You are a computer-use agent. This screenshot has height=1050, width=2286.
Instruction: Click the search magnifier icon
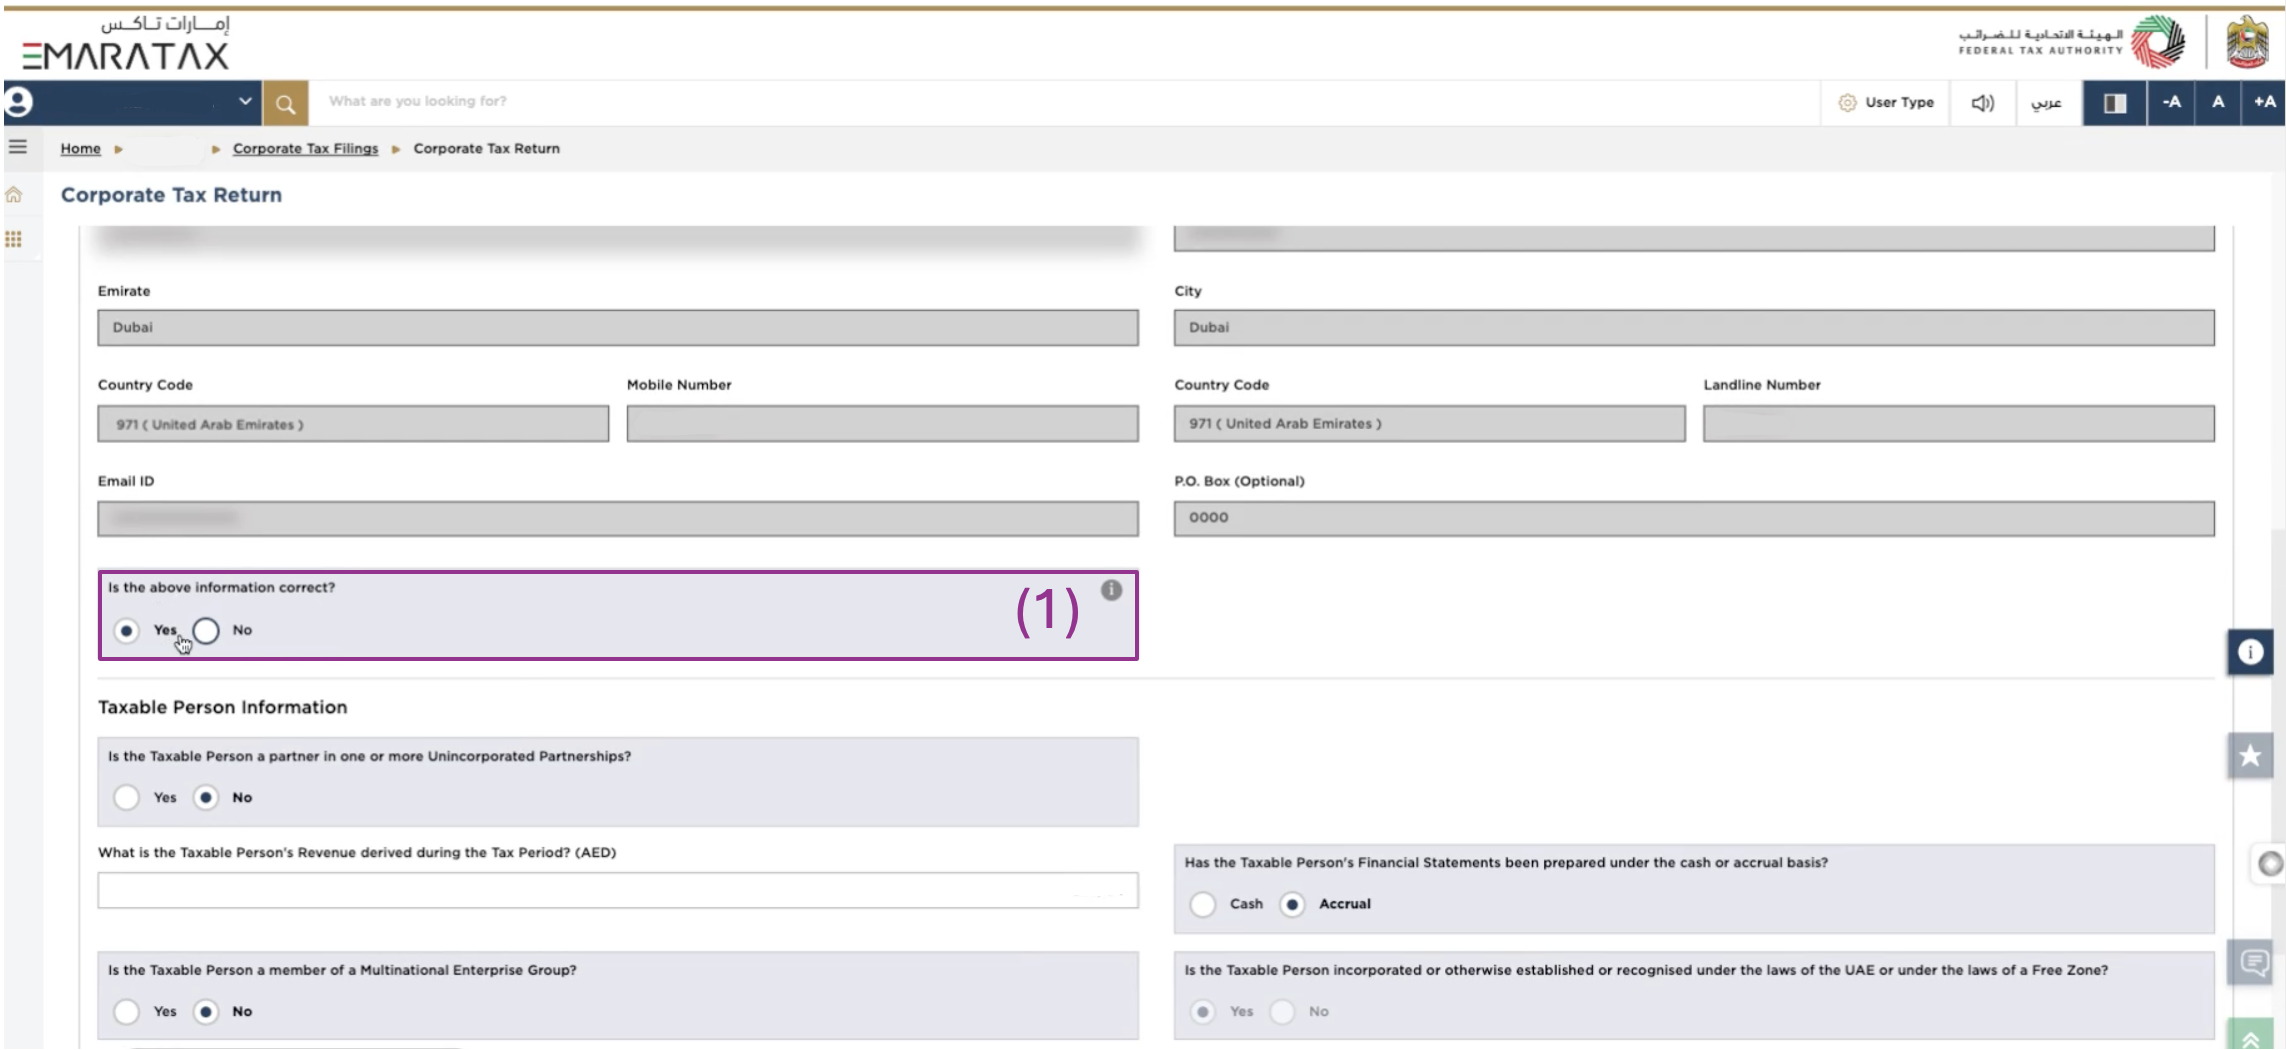pos(285,104)
